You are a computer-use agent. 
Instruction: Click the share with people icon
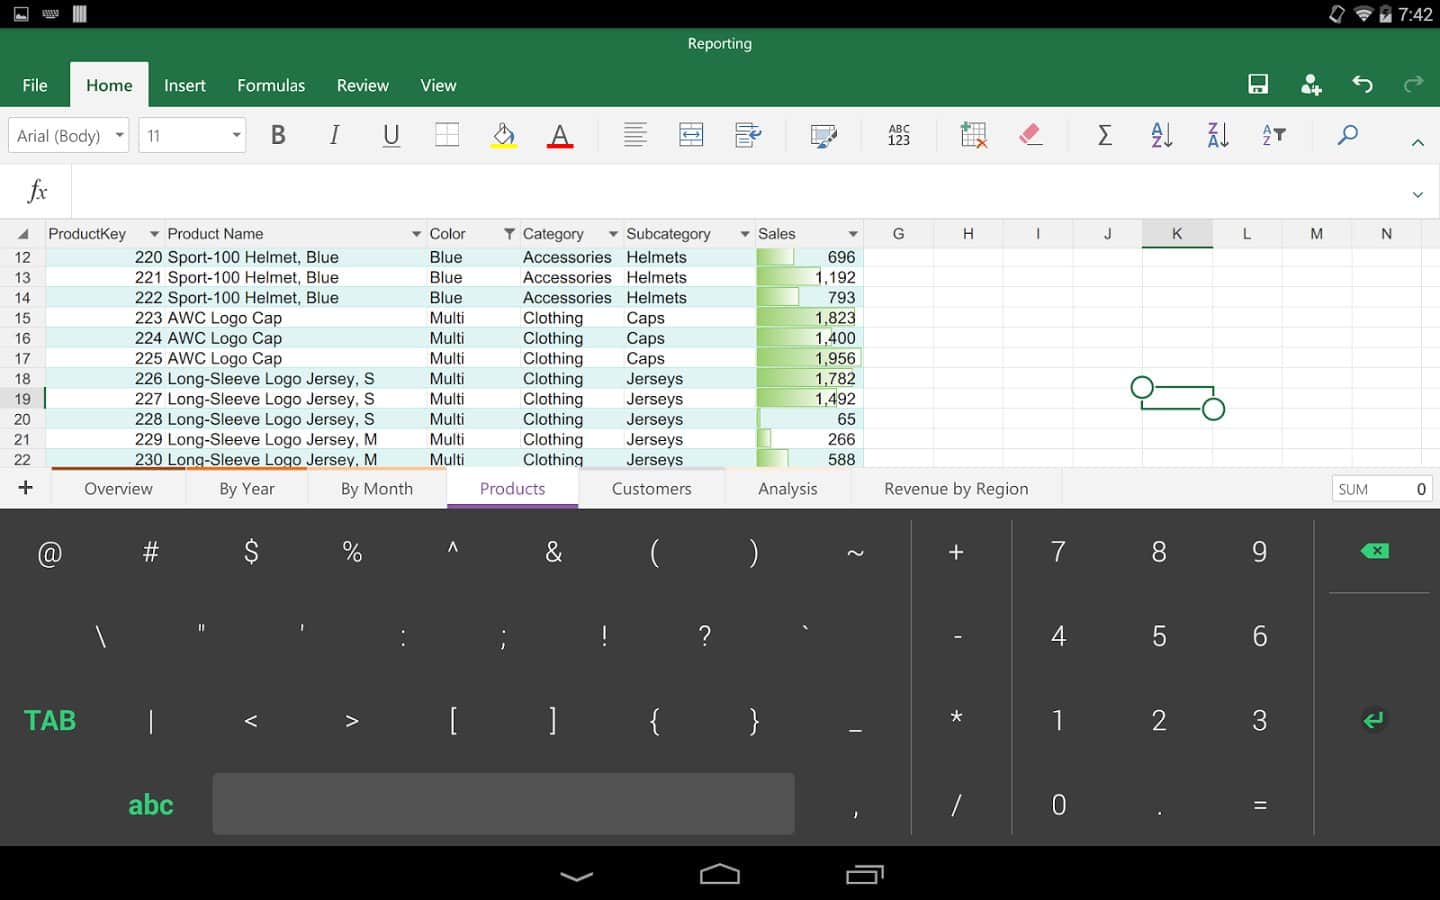point(1311,85)
